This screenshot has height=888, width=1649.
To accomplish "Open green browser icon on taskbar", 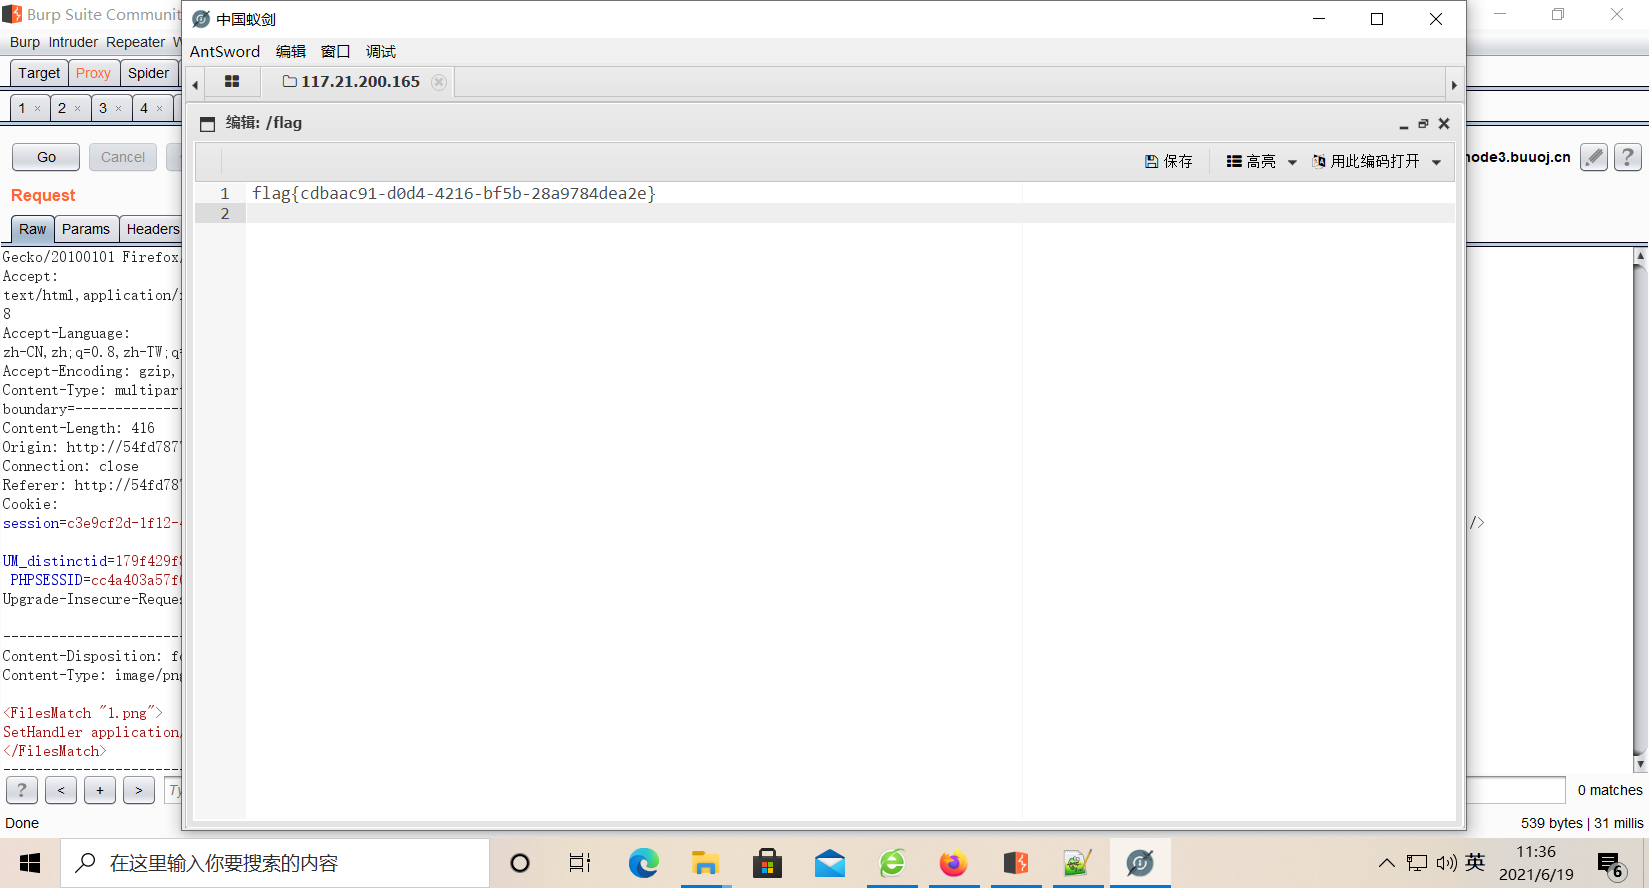I will point(892,863).
